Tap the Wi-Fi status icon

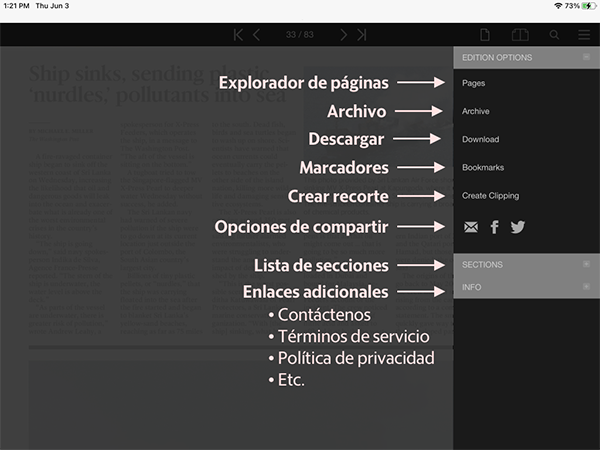[558, 6]
